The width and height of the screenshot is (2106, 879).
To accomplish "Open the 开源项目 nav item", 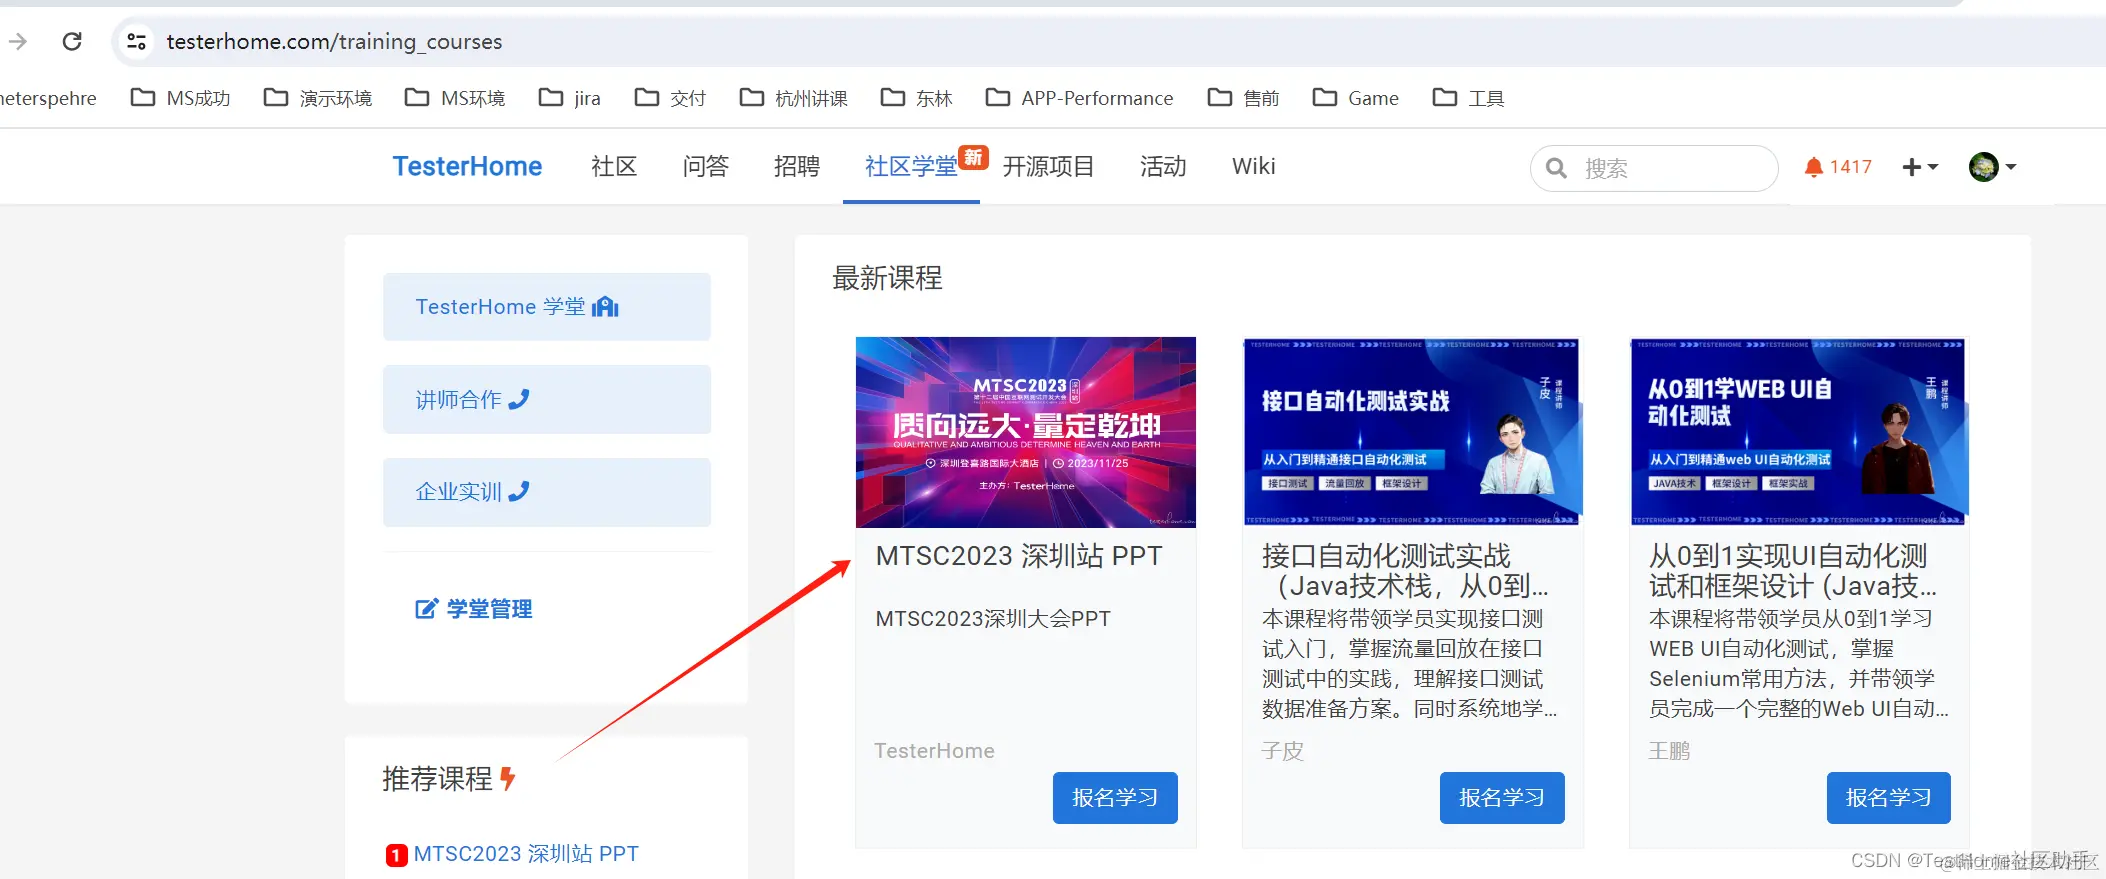I will (1048, 166).
